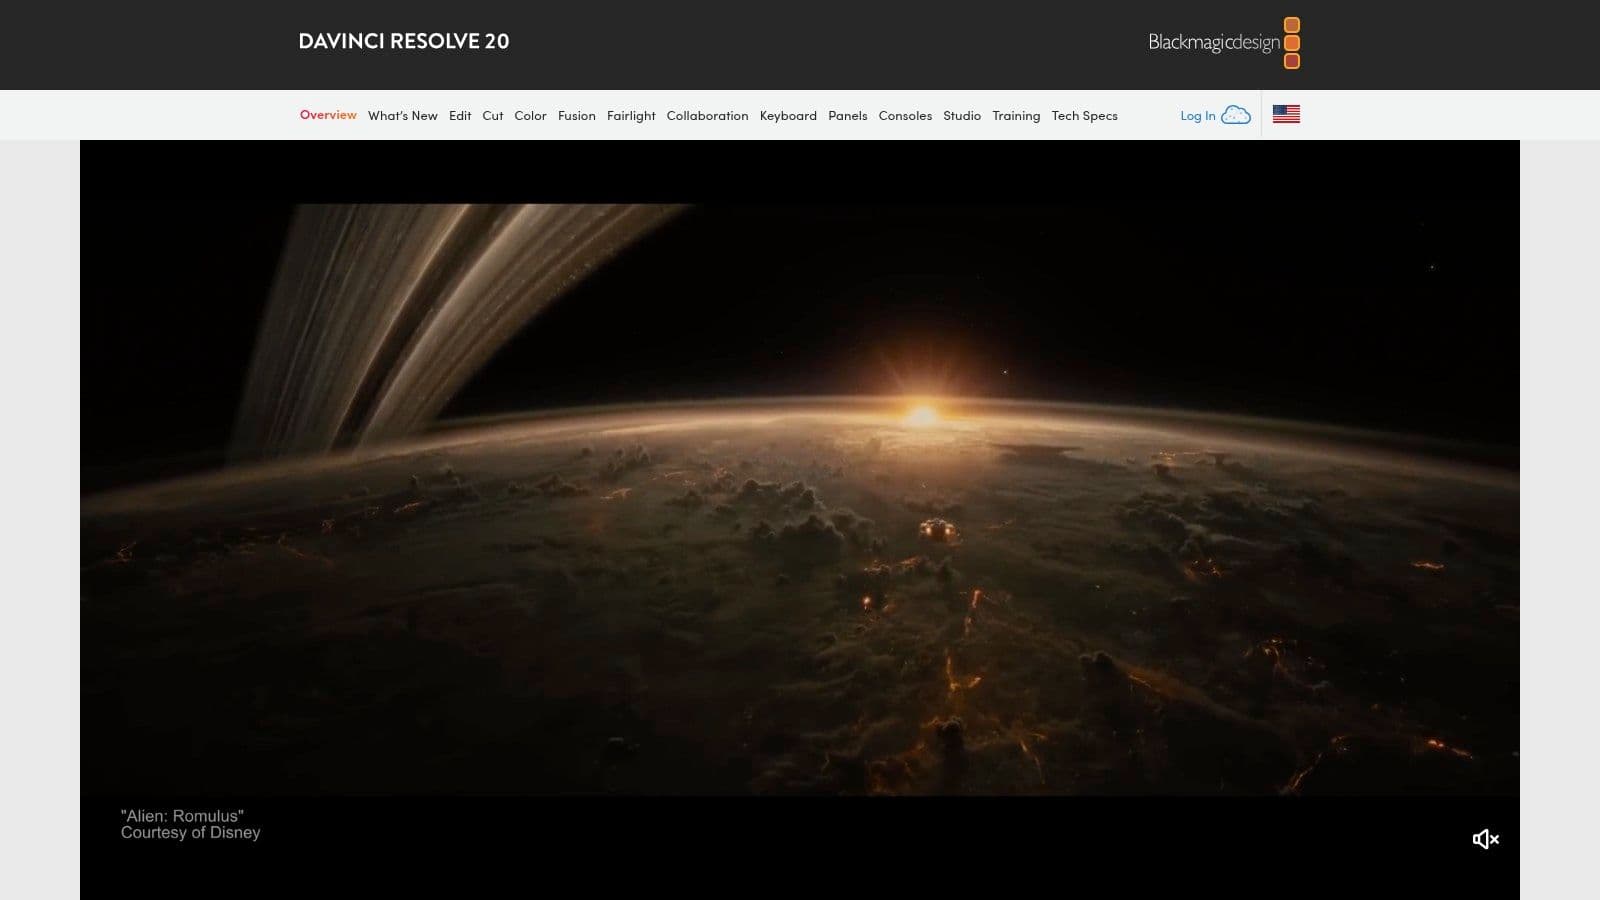
Task: Go to the Training page
Action: (1016, 115)
